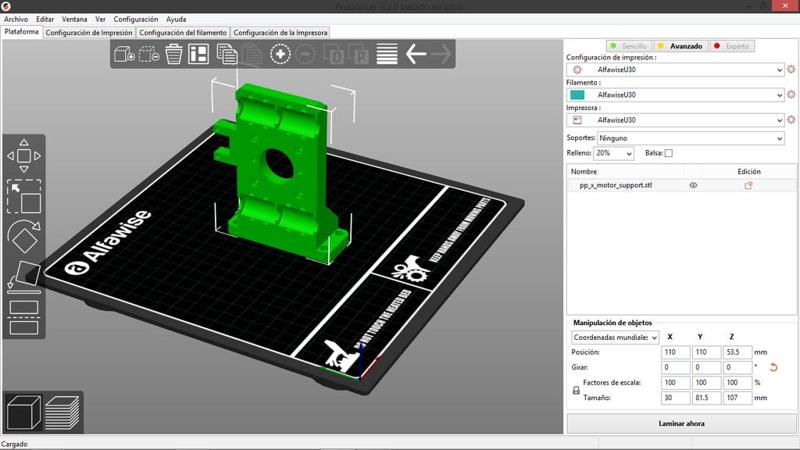Viewport: 800px width, 450px height.
Task: Click Posición Z field showing 53.5
Action: [x=737, y=352]
